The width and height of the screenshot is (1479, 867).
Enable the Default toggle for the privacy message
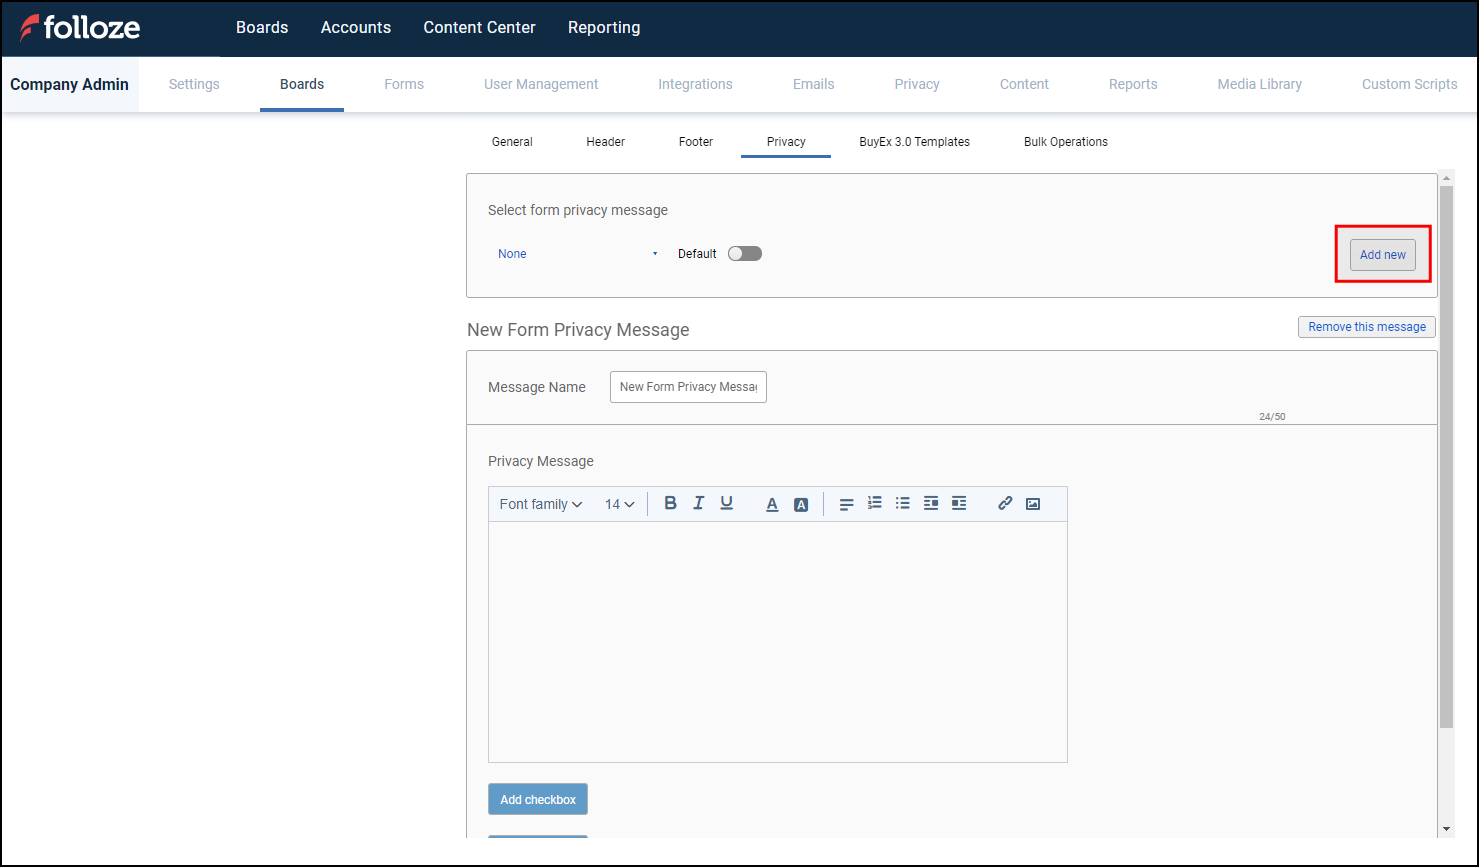(x=744, y=253)
